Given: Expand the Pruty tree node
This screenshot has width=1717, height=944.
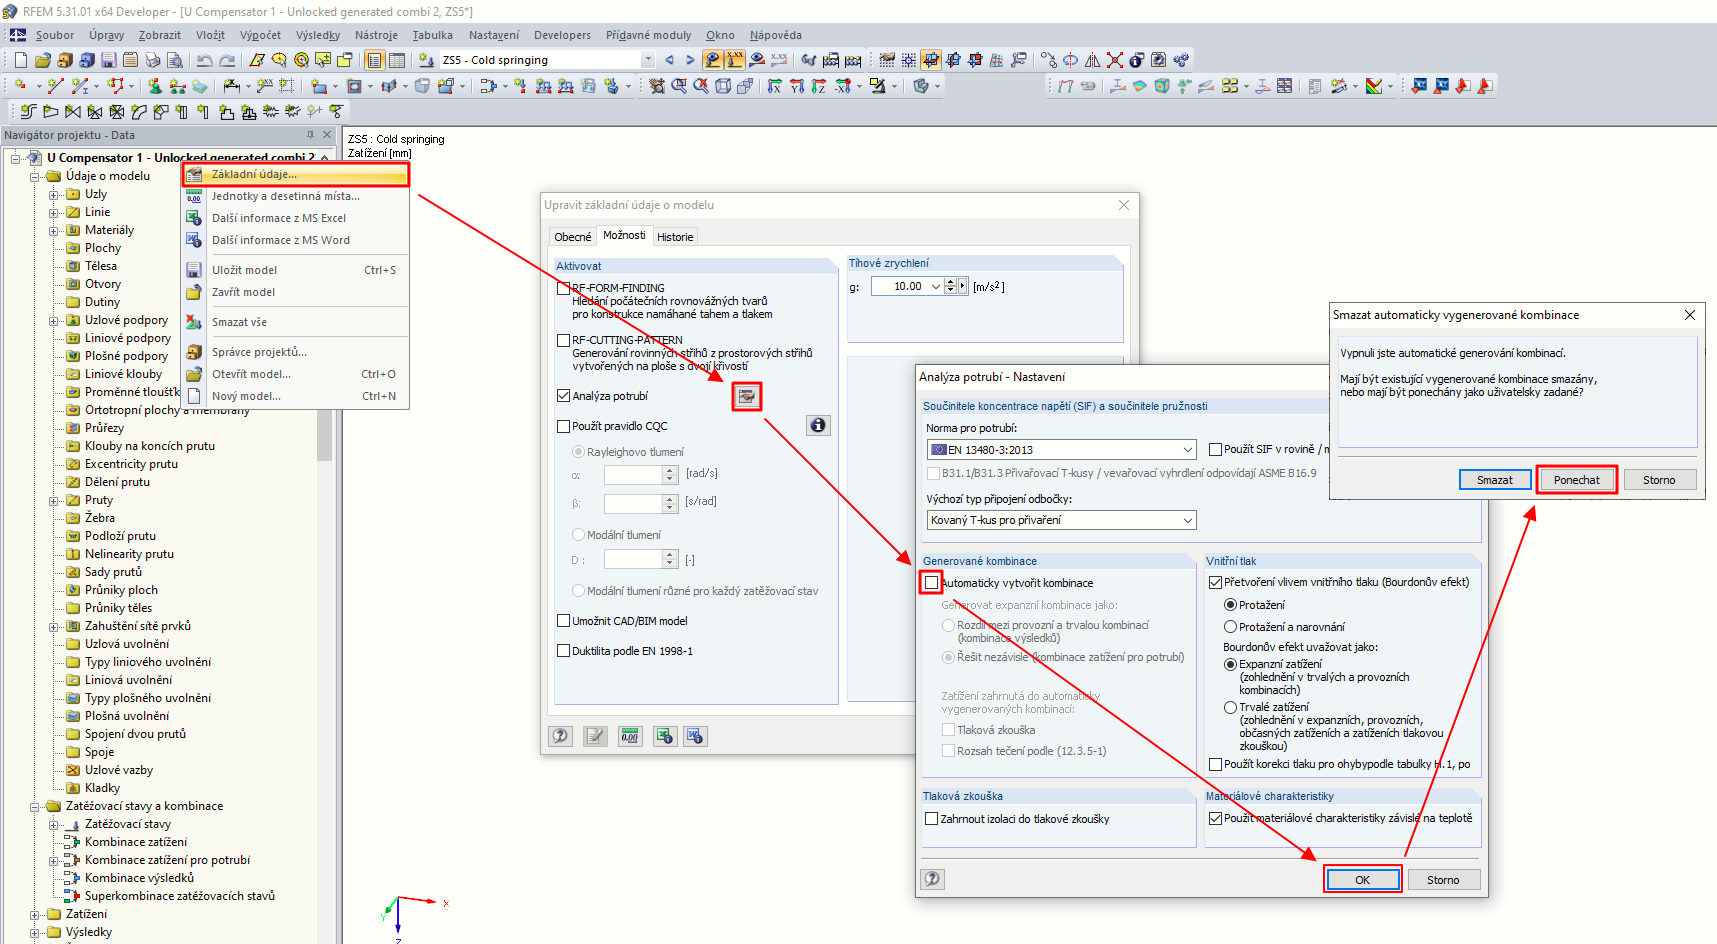Looking at the screenshot, I should (x=54, y=500).
